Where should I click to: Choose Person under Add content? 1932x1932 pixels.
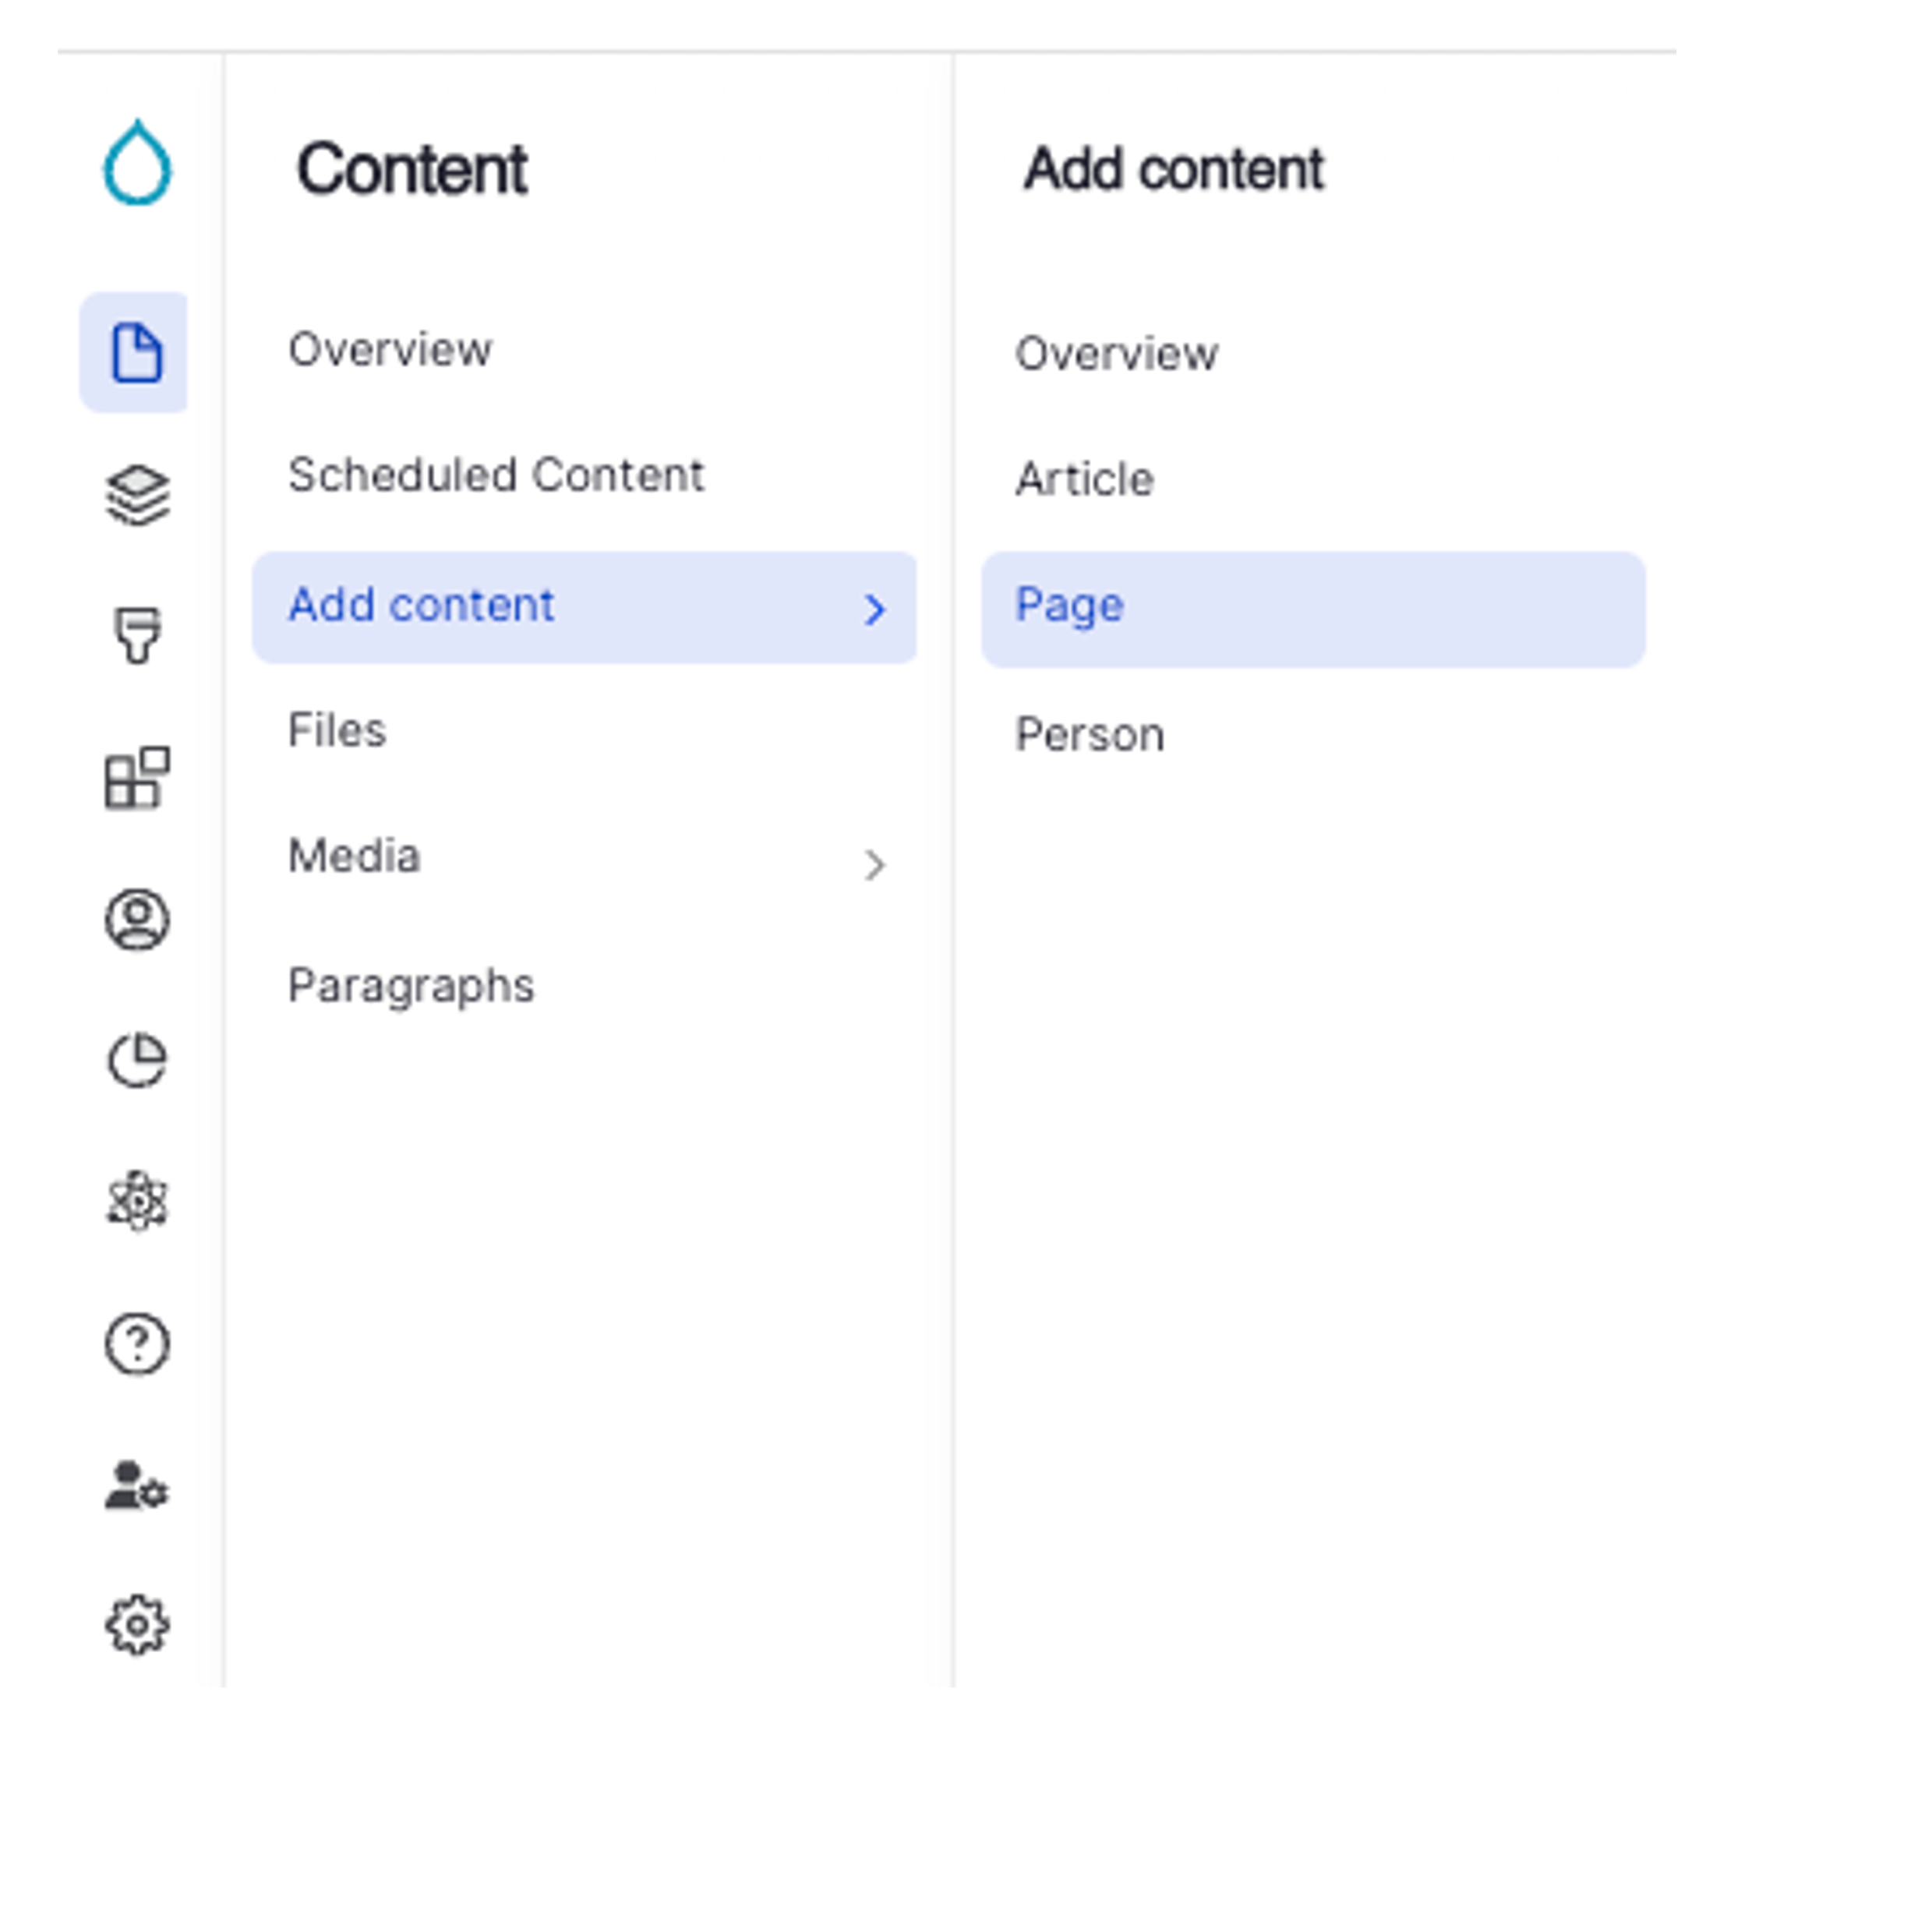tap(1090, 735)
